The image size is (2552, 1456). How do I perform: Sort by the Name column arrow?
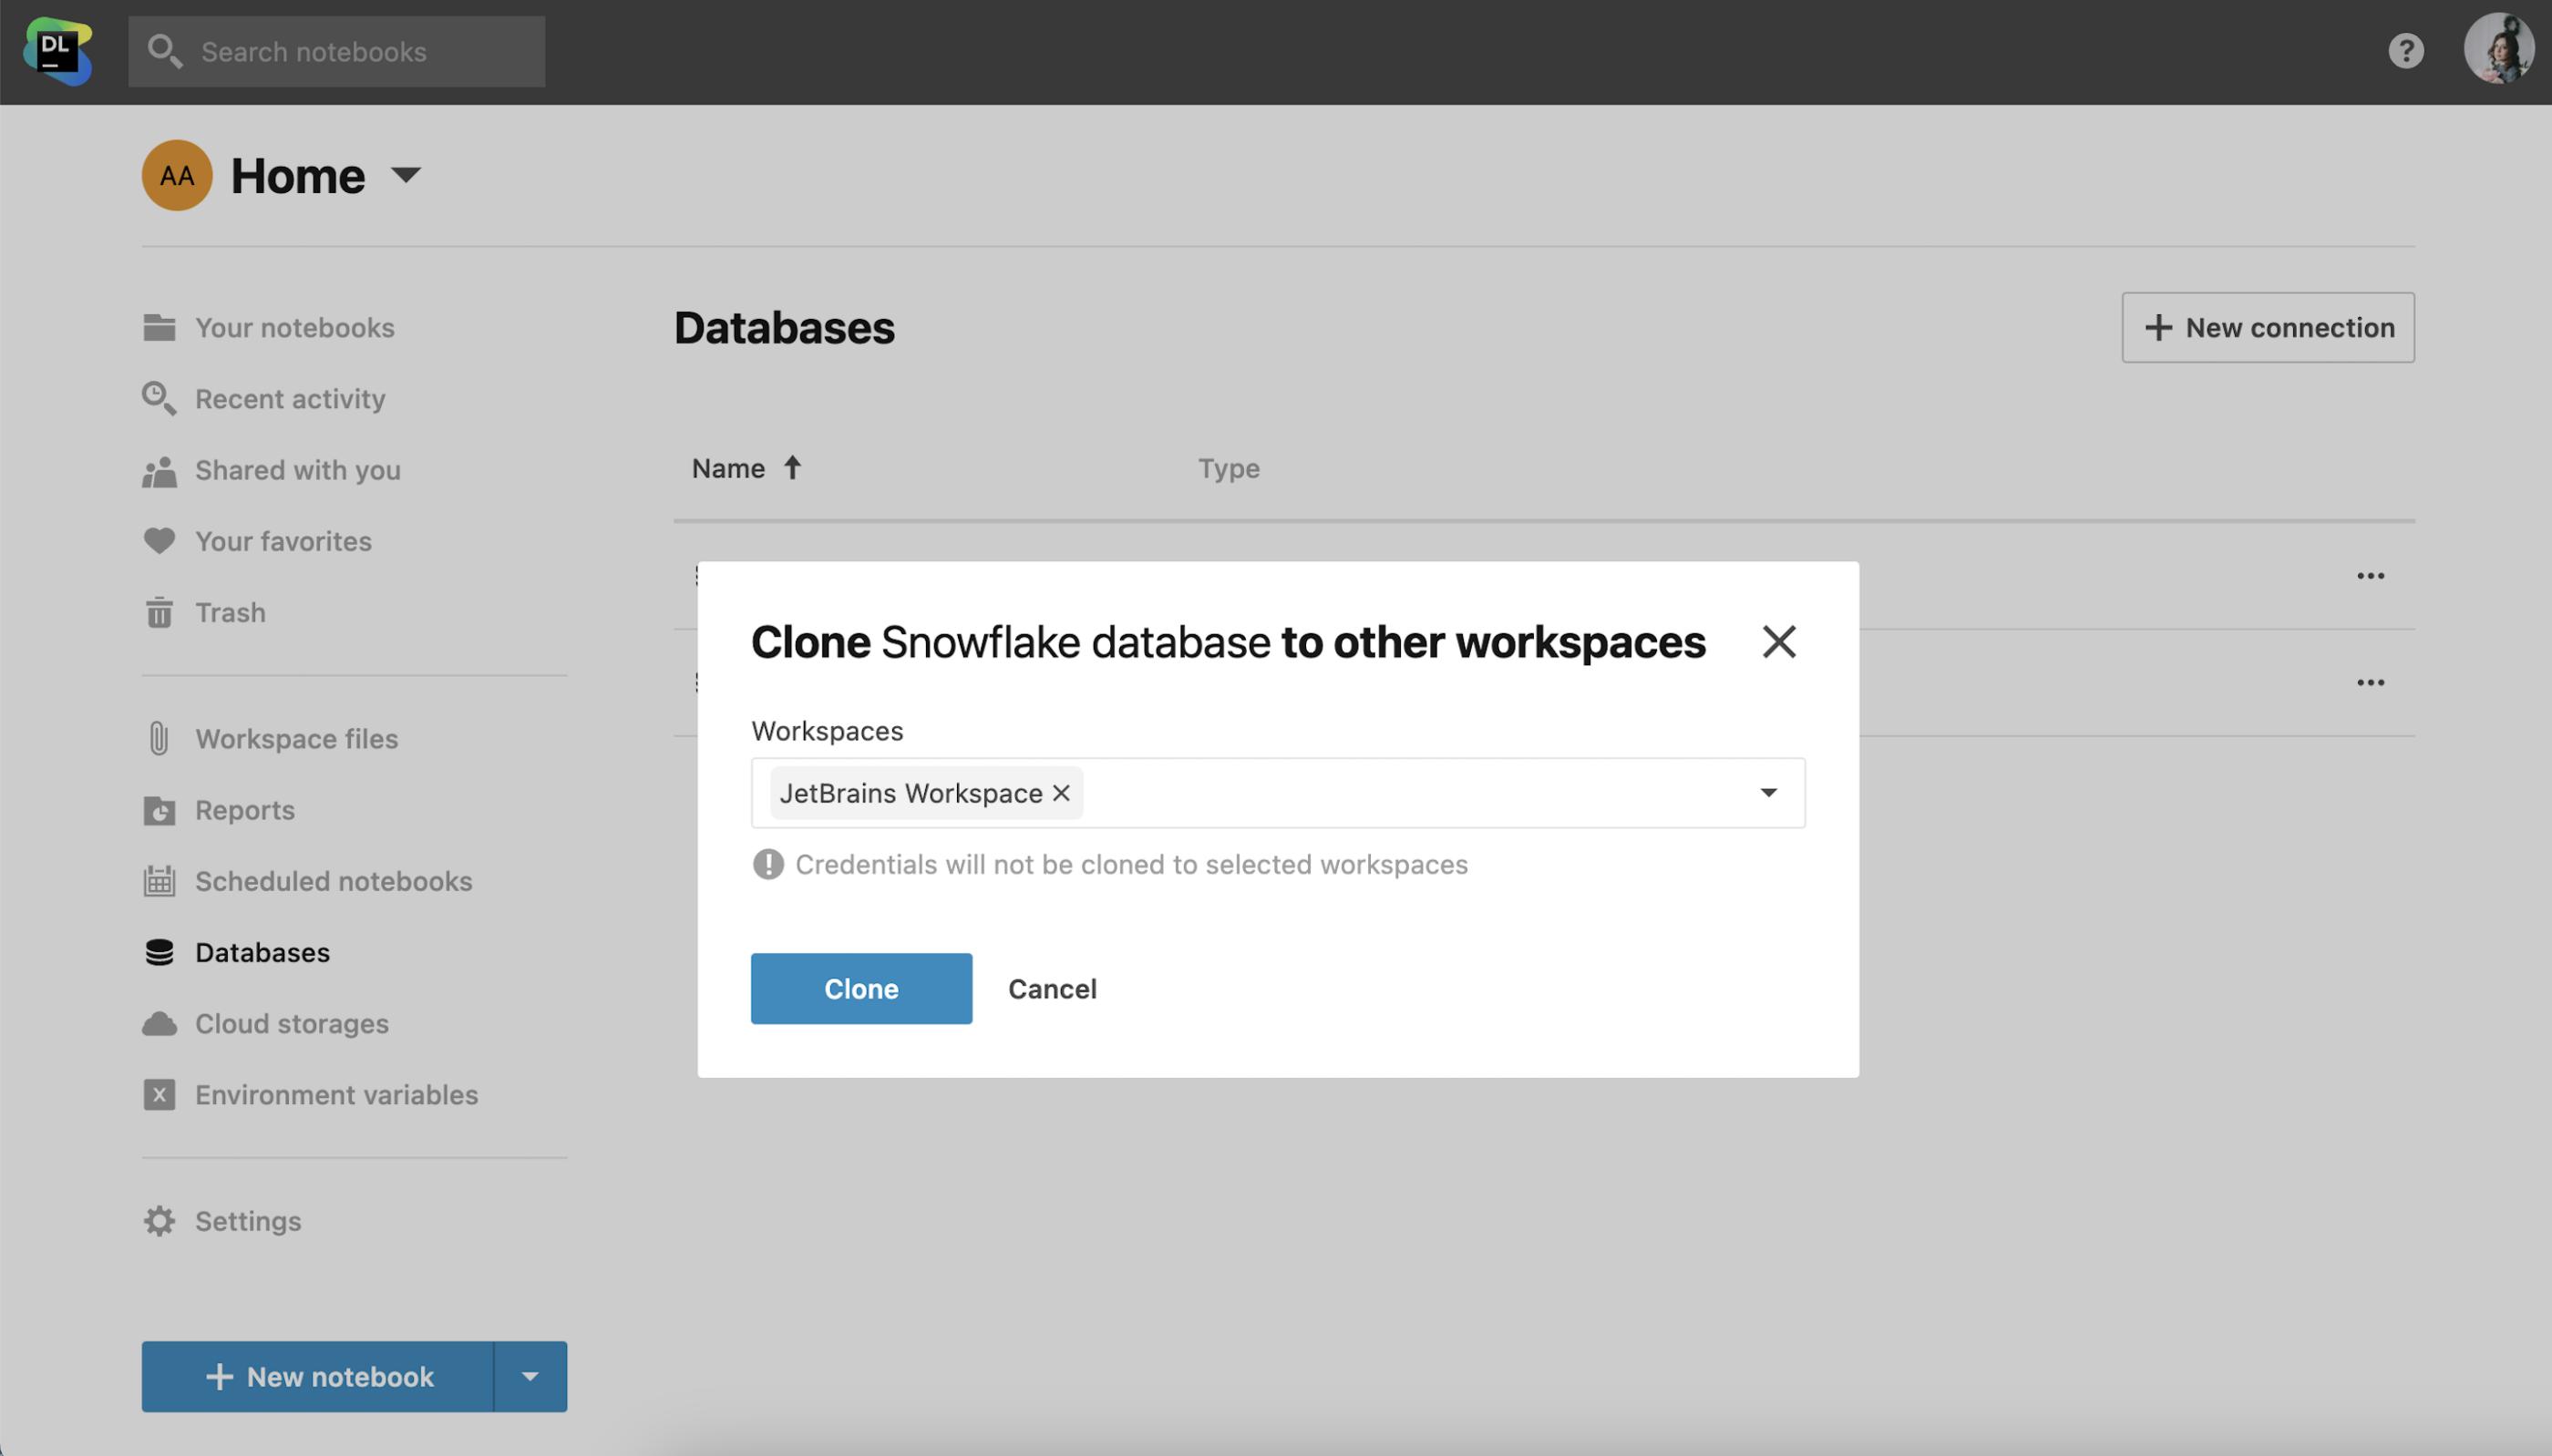point(792,467)
